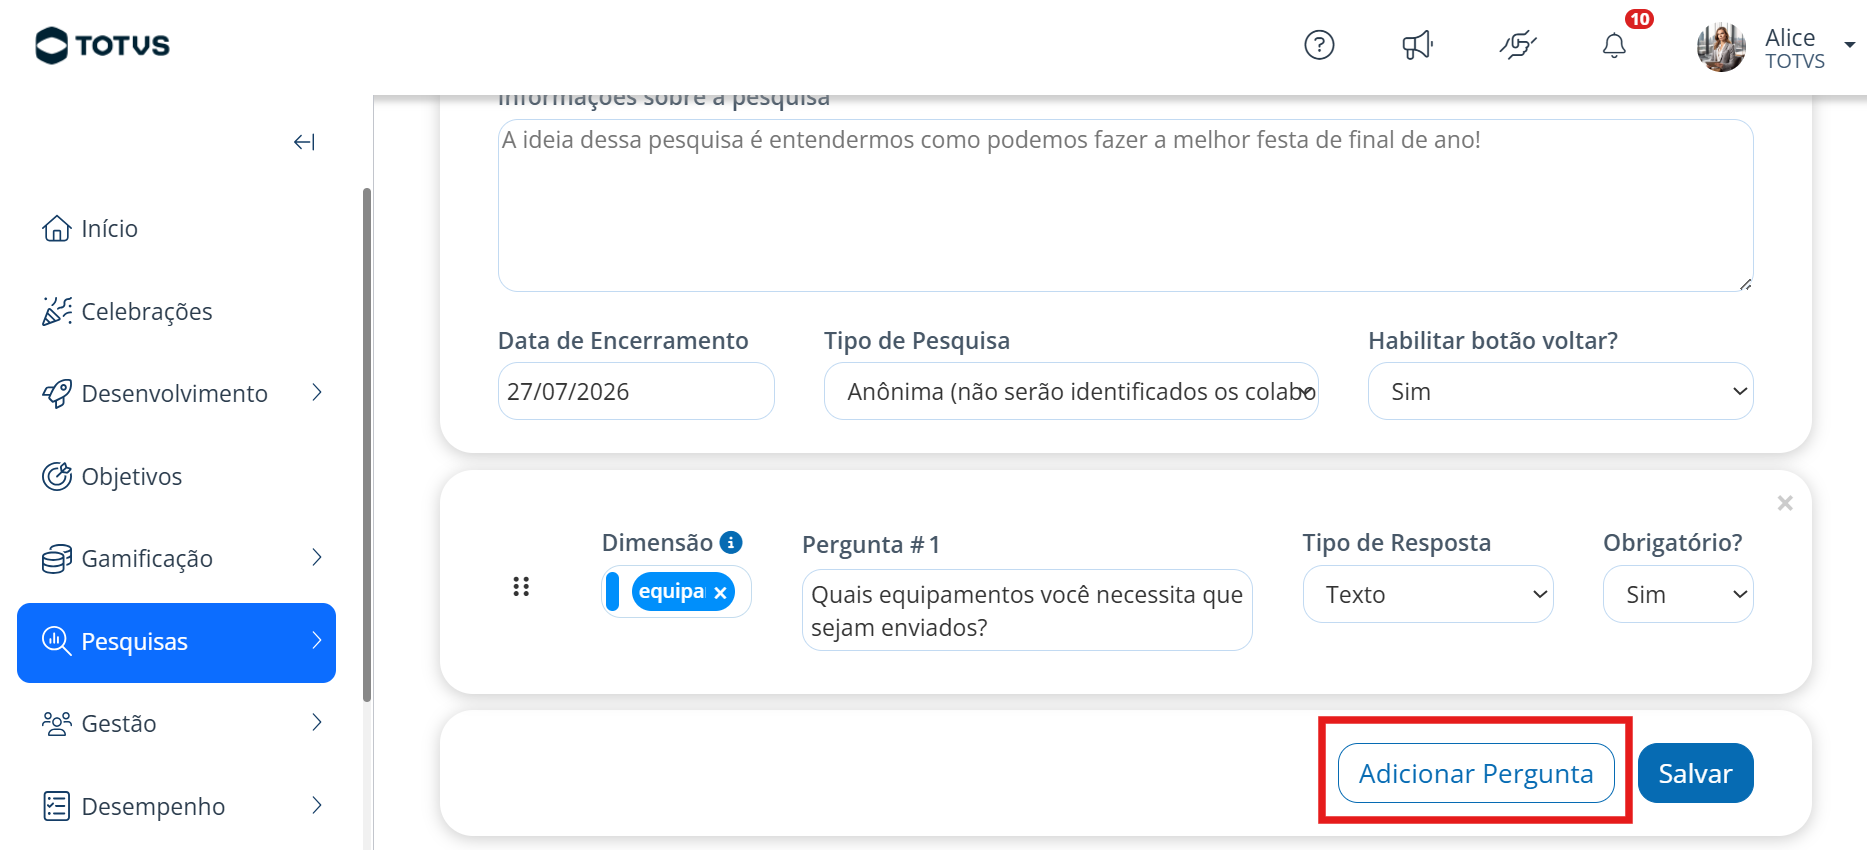The height and width of the screenshot is (850, 1867).
Task: Open the Habilitar botão voltar dropdown
Action: [x=1560, y=391]
